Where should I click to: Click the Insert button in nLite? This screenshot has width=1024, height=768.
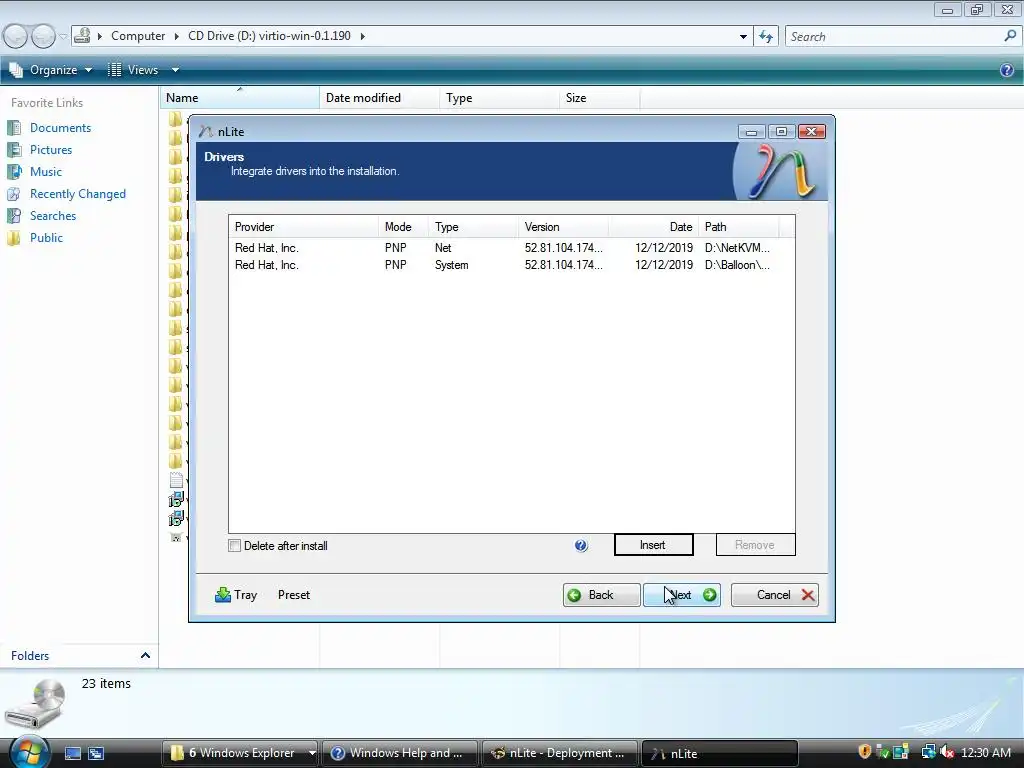click(x=653, y=545)
